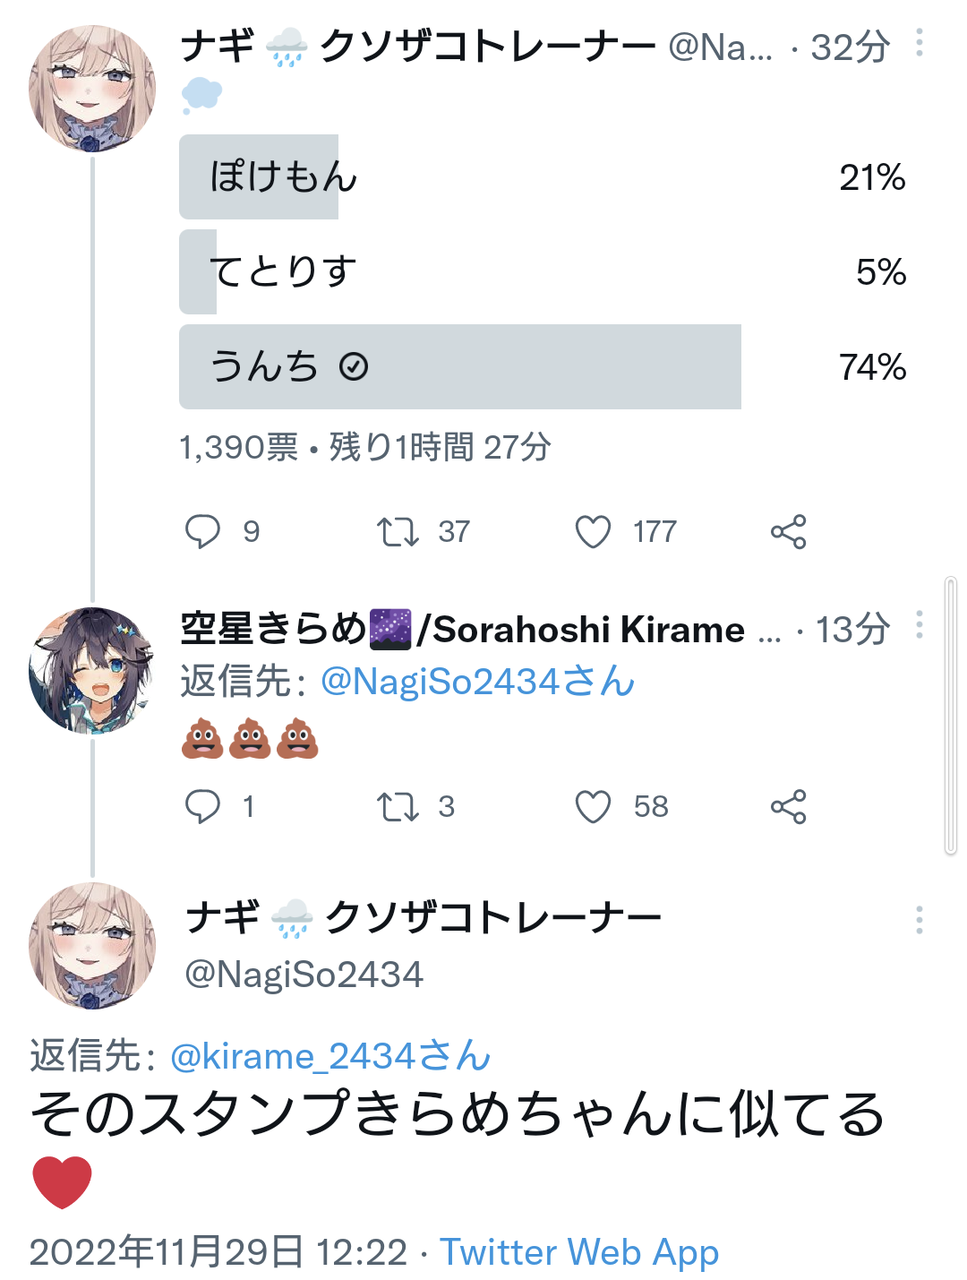The width and height of the screenshot is (967, 1280).
Task: Open more options on the bottom reply tweet
Action: pyautogui.click(x=919, y=920)
